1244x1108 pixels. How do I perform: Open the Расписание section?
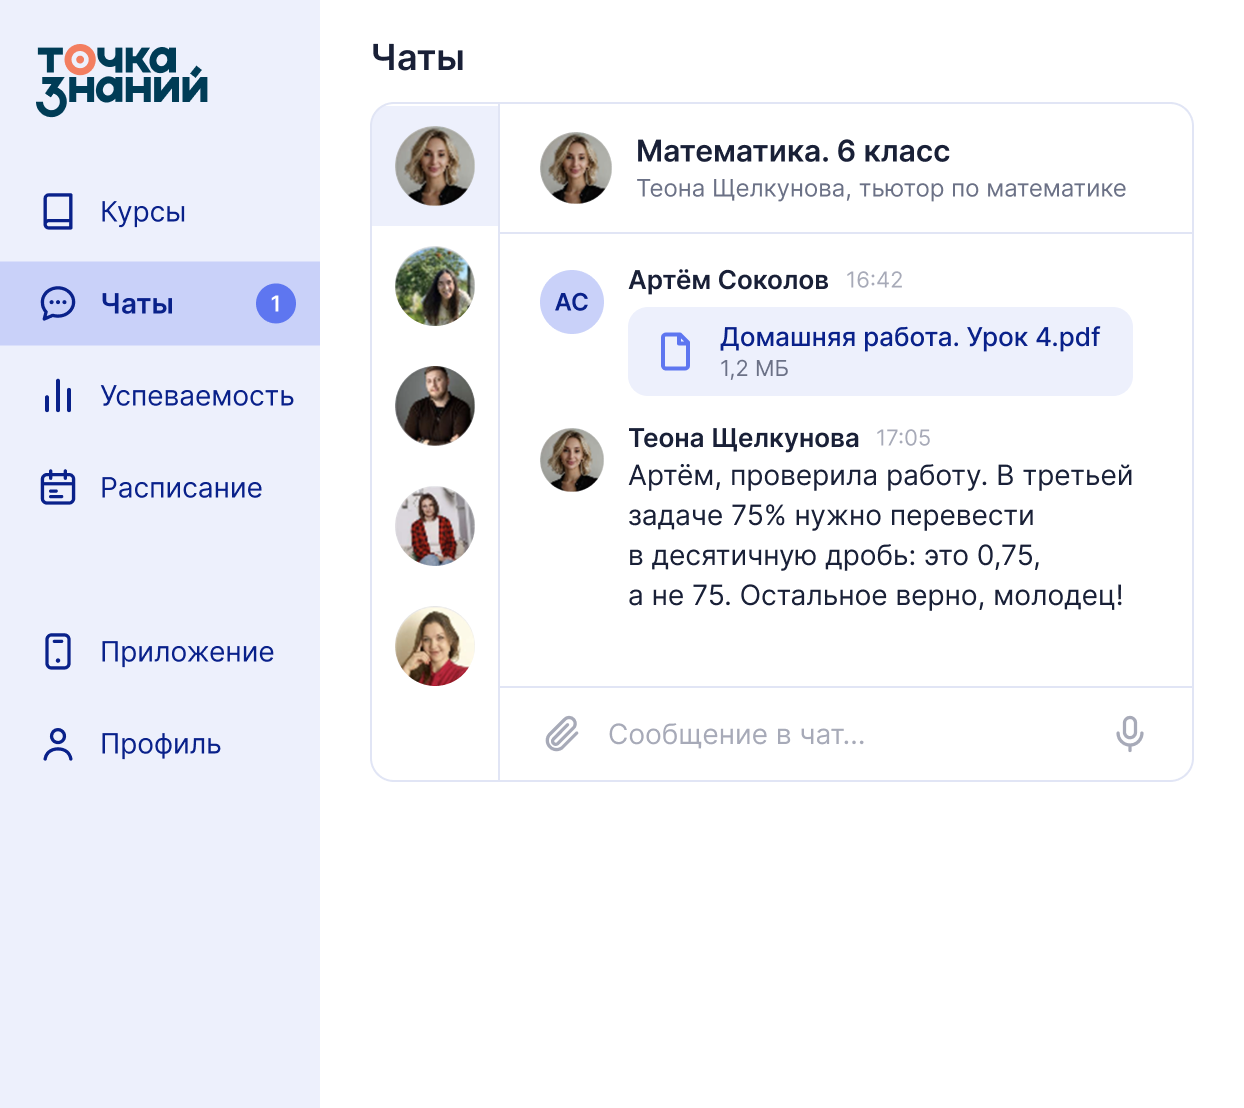tap(160, 488)
